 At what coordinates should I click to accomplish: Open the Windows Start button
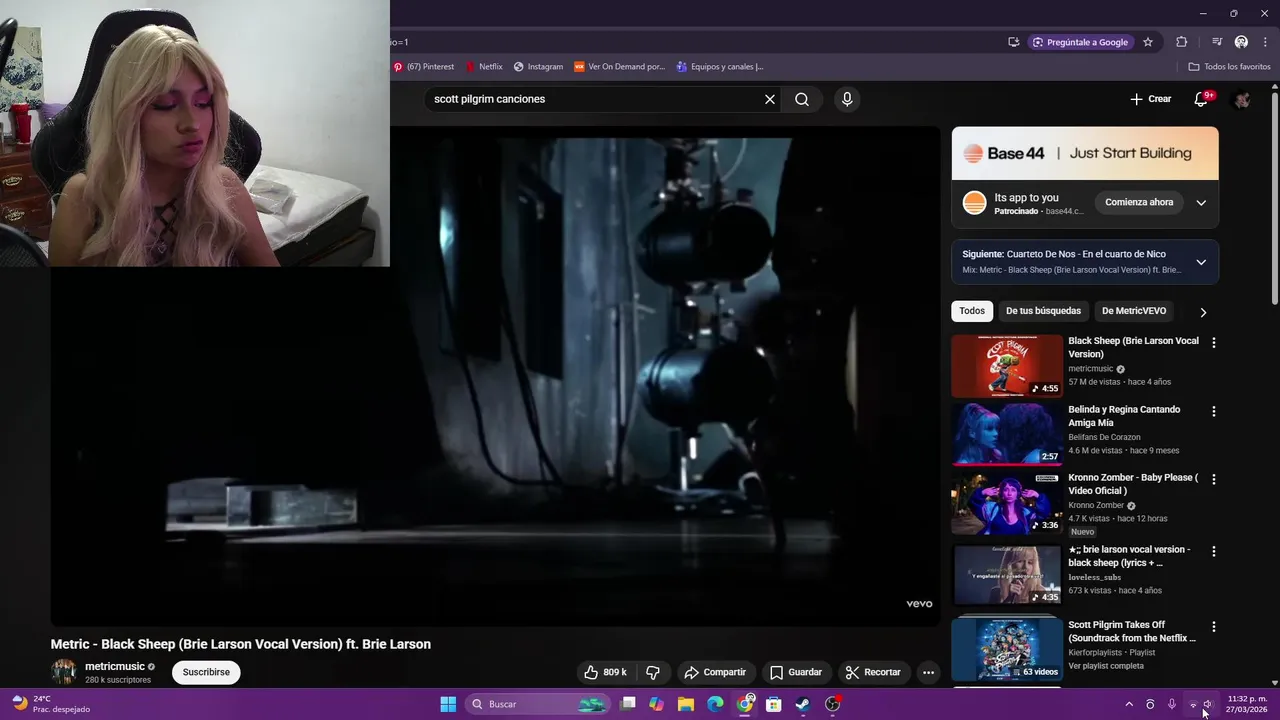[x=448, y=704]
